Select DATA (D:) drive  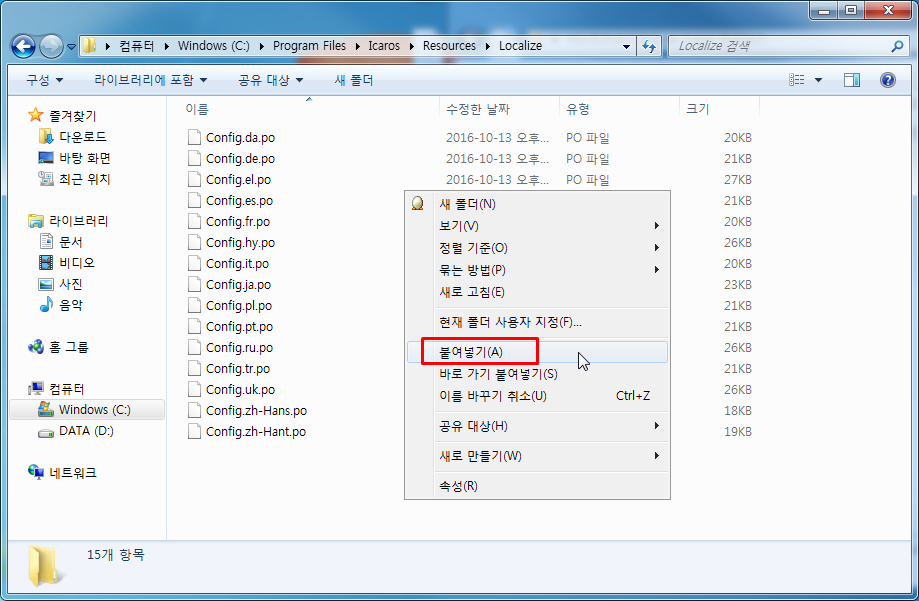point(76,431)
